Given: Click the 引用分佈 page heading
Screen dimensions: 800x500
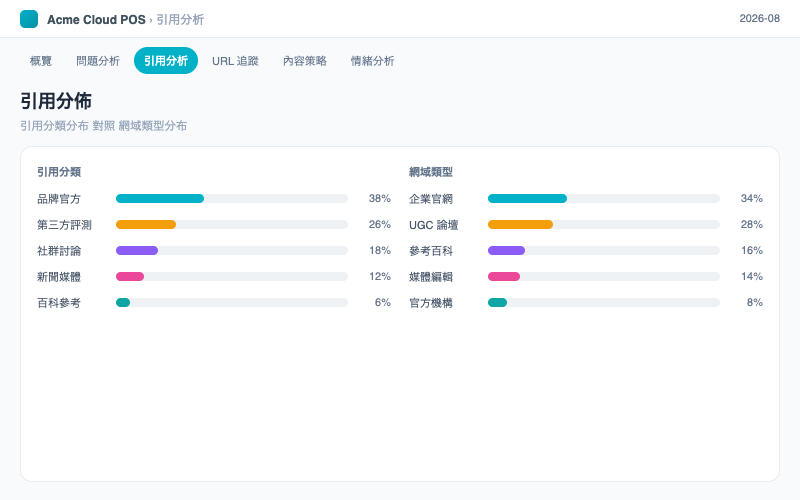Looking at the screenshot, I should click(x=56, y=101).
